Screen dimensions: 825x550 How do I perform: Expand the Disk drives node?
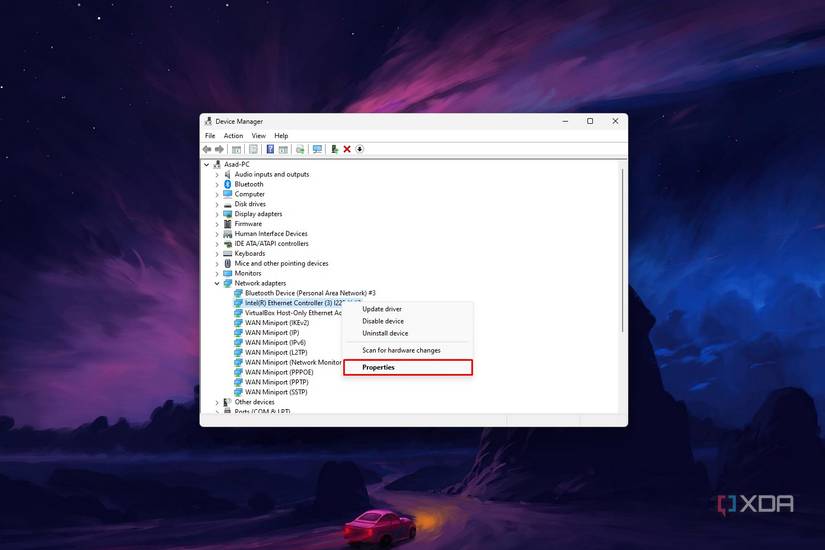[217, 204]
